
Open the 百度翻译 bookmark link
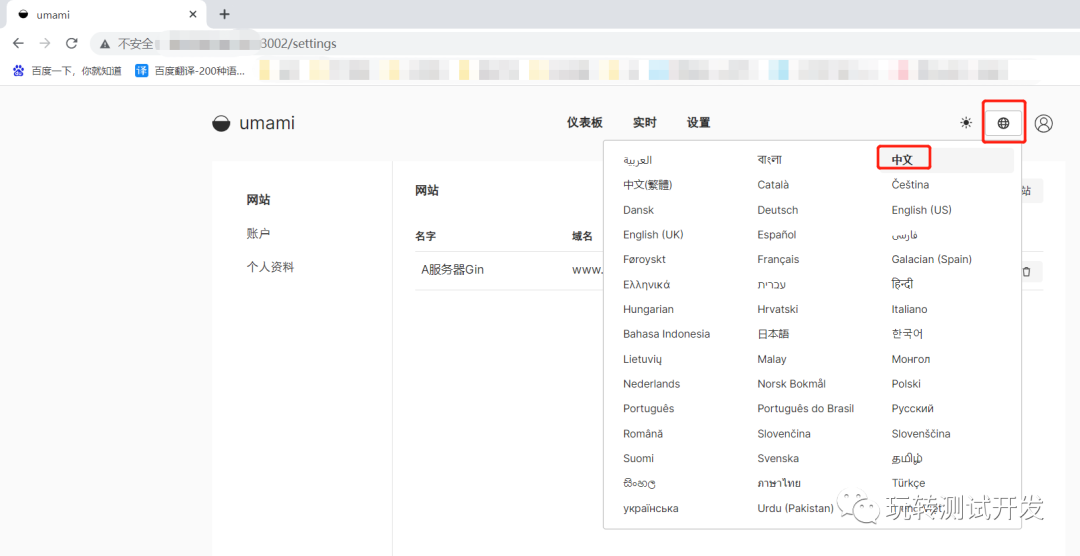coord(191,71)
